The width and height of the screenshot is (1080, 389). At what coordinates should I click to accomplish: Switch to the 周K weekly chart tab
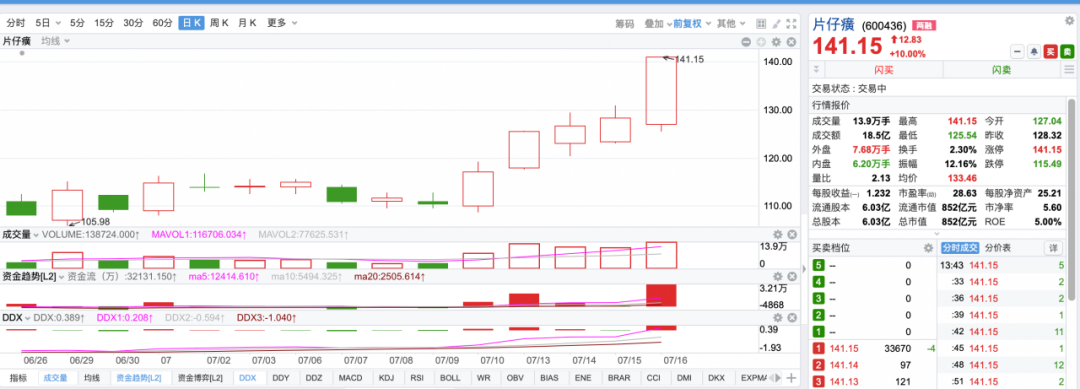pos(219,23)
